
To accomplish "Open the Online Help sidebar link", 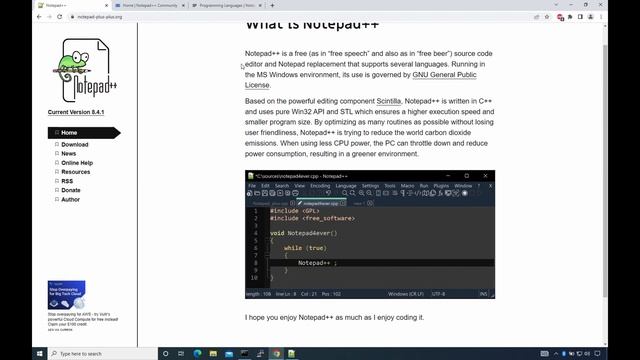I will coord(77,163).
